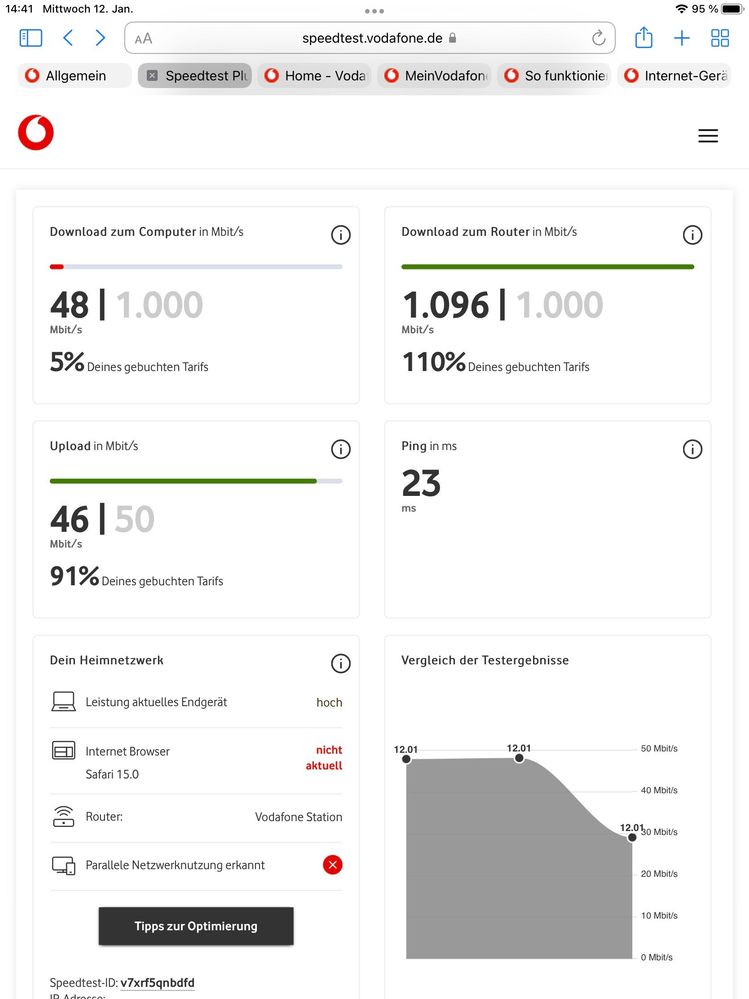Screen dimensions: 749x999
Task: Open the share sheet
Action: point(643,38)
